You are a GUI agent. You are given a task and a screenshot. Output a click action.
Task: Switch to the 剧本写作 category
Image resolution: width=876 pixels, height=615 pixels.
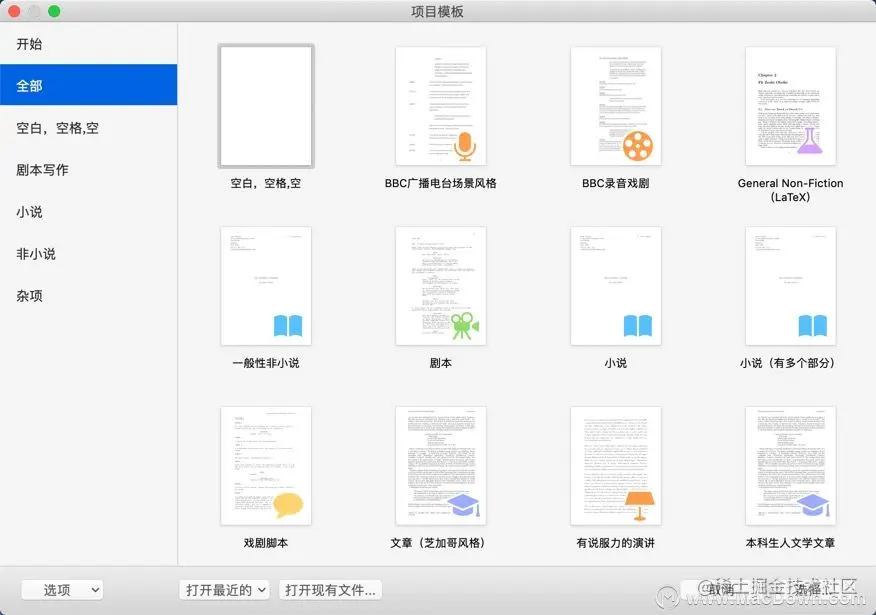[x=88, y=169]
